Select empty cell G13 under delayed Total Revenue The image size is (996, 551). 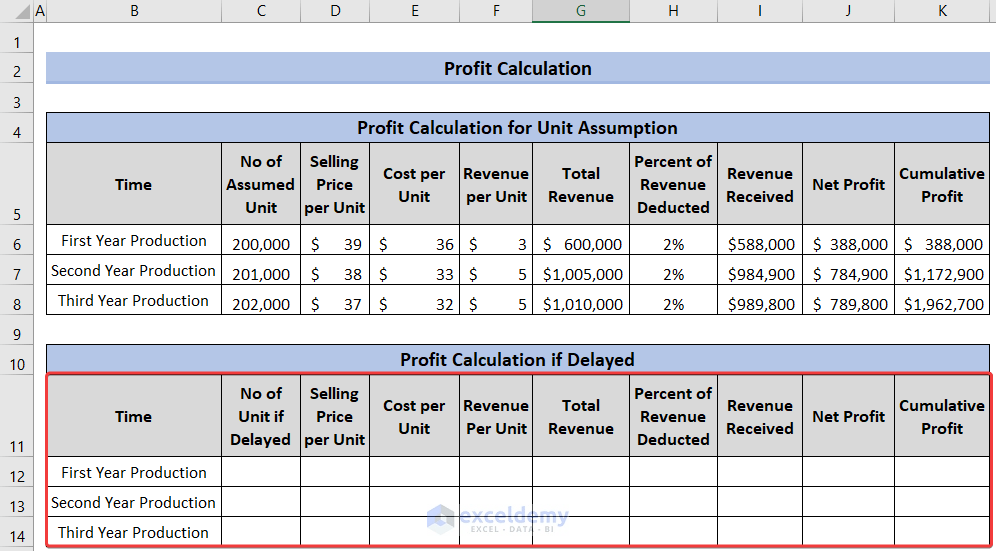click(581, 501)
